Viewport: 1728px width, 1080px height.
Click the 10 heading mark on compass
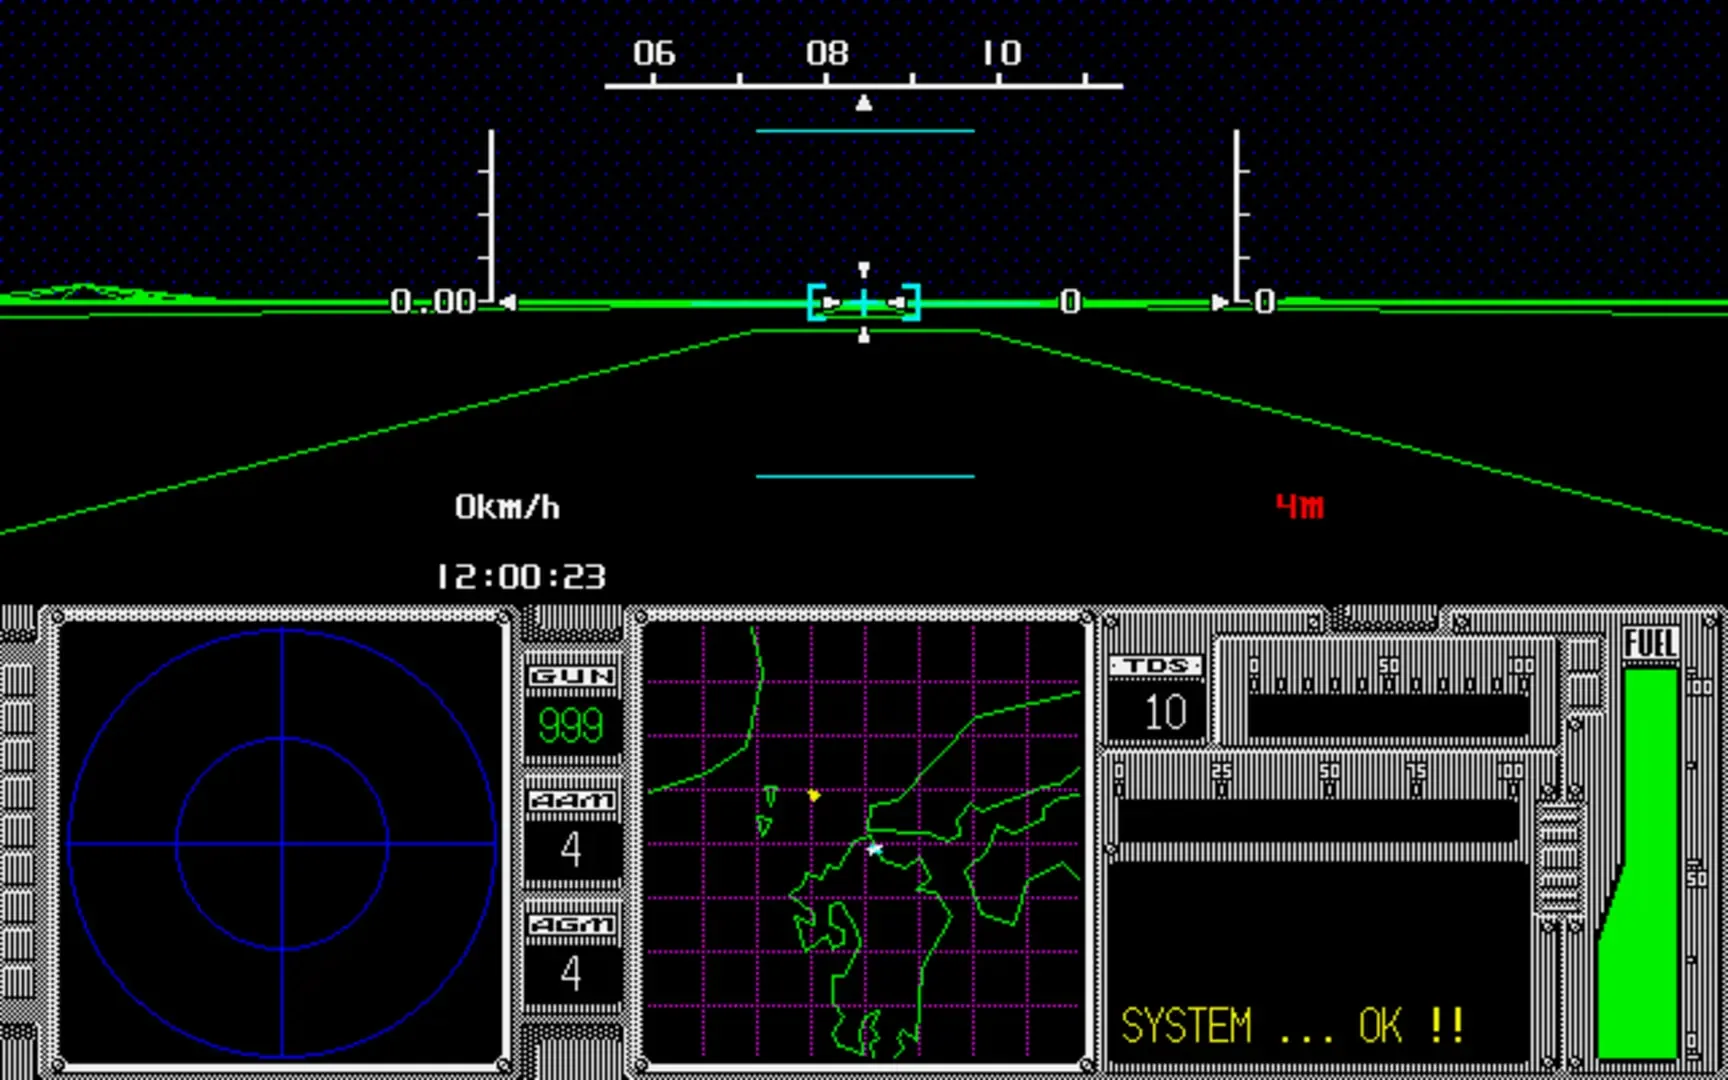[x=1000, y=53]
